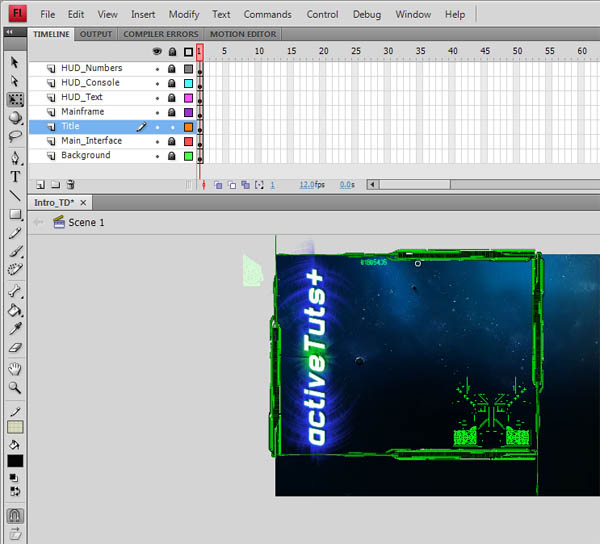The height and width of the screenshot is (544, 600).
Task: Hide the Title layer visibility dot
Action: click(x=157, y=127)
